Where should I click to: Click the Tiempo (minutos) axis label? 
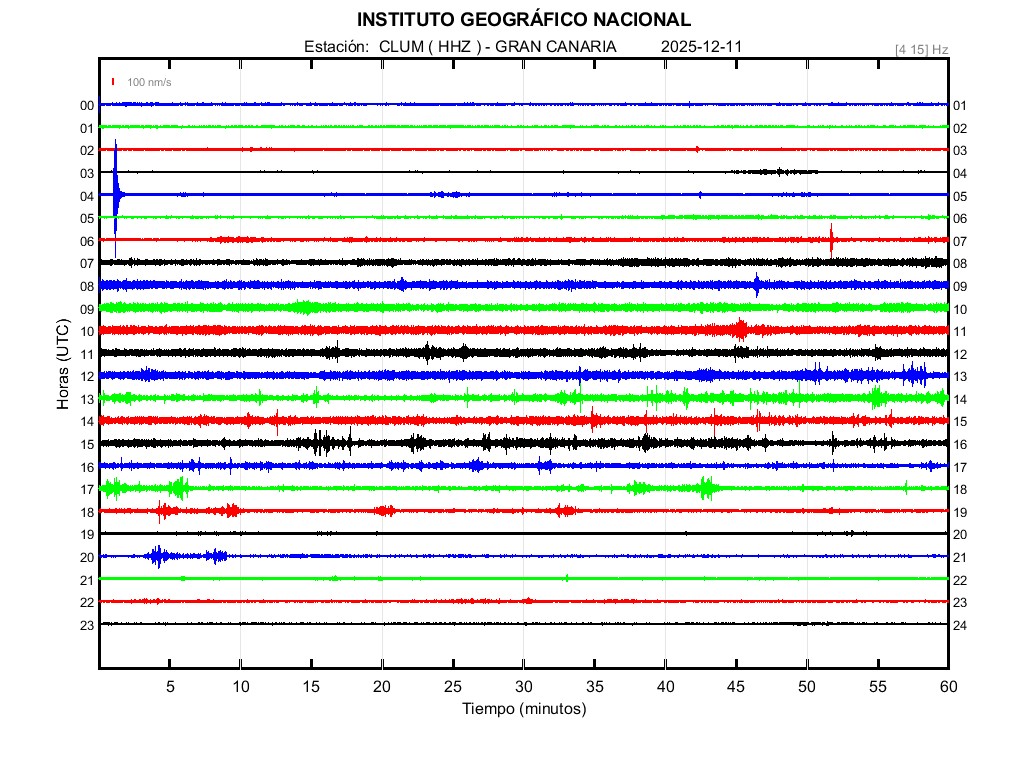524,709
